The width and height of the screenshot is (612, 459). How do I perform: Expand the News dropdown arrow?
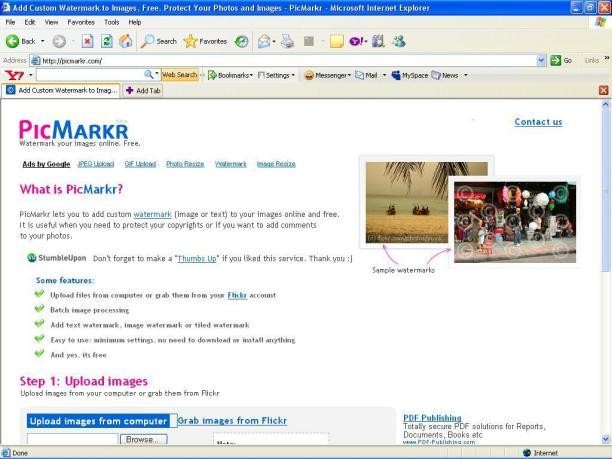(x=465, y=75)
